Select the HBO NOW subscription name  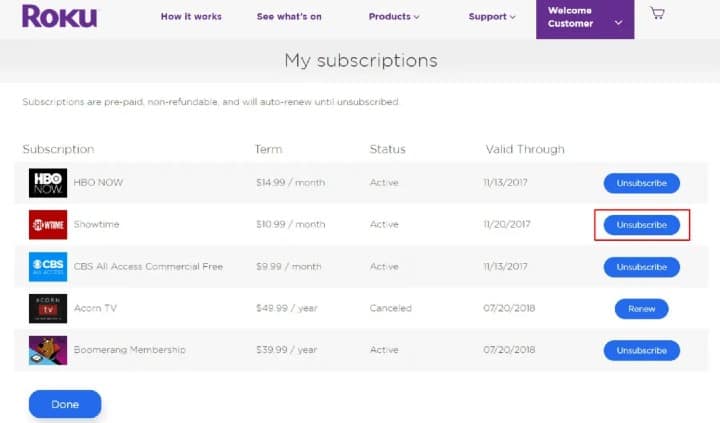click(98, 182)
